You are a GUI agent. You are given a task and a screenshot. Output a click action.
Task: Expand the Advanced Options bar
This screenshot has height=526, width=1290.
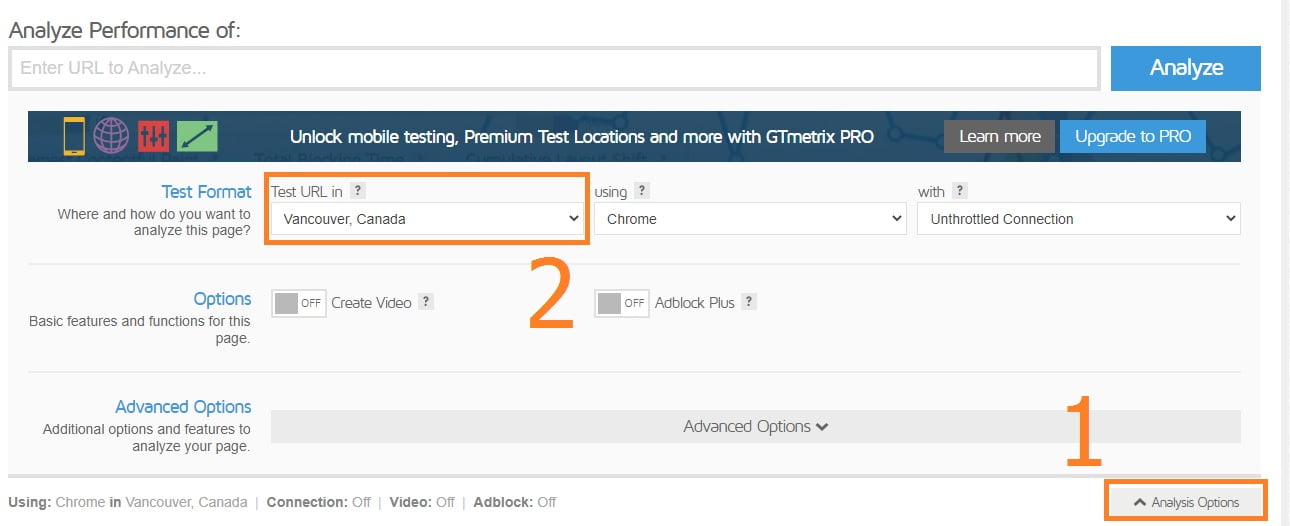(756, 426)
